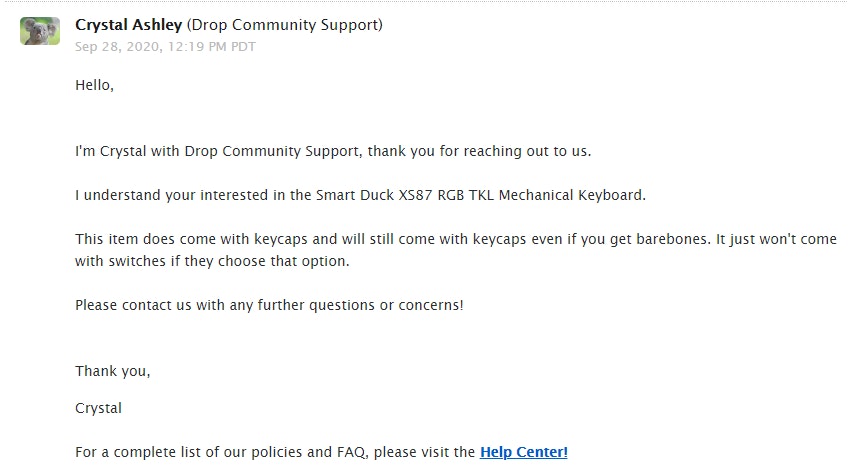Click "PDT" in the timestamp
The height and width of the screenshot is (465, 856).
coord(243,46)
